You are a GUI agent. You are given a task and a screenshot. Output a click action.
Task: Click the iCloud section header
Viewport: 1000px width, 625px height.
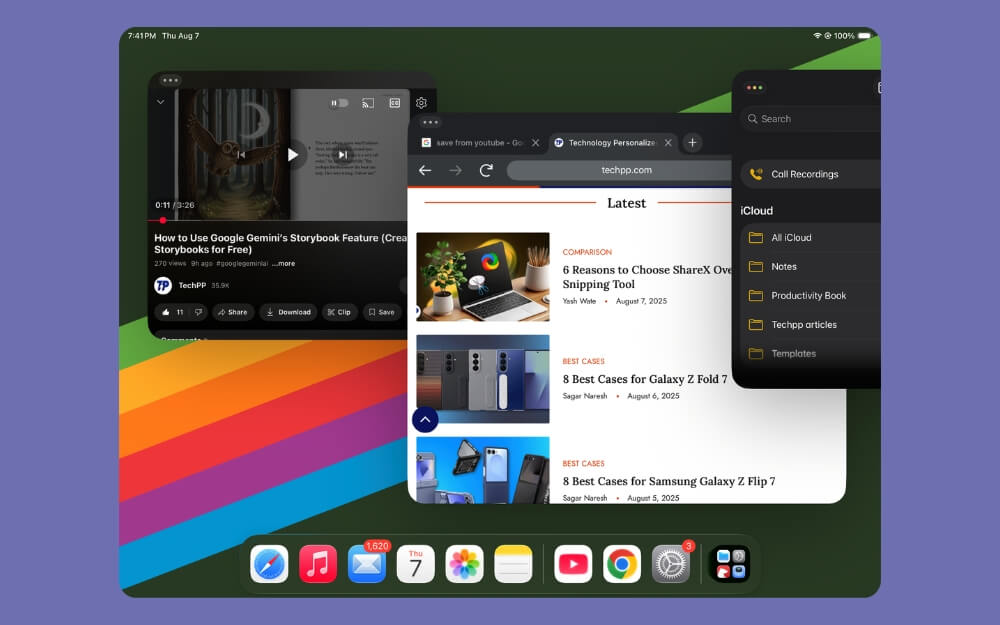756,210
